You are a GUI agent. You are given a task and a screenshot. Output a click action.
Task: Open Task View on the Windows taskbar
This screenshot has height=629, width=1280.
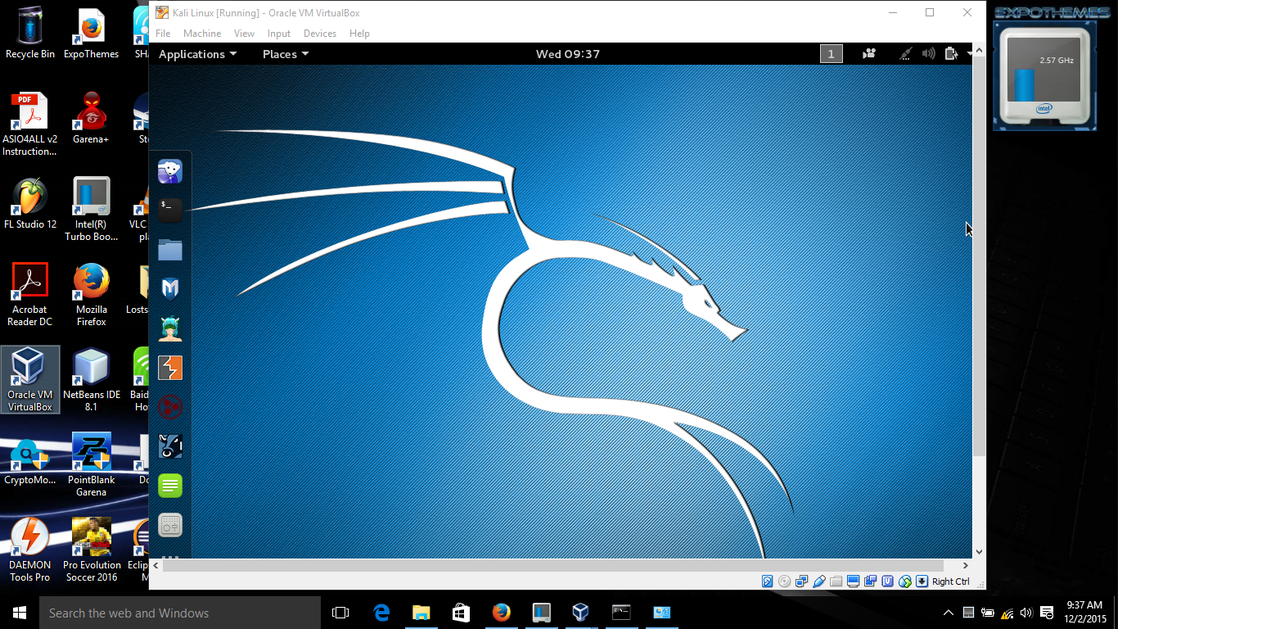coord(341,612)
